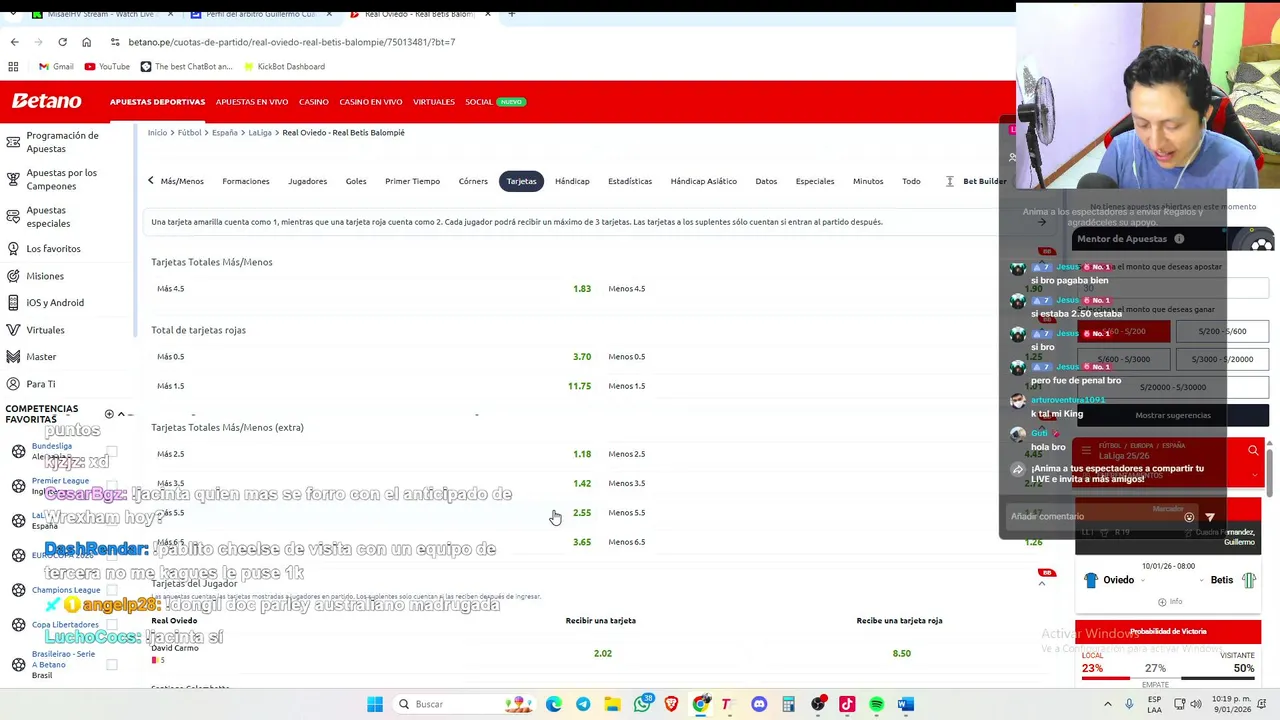
Task: Open Virtuales section
Action: point(434,102)
